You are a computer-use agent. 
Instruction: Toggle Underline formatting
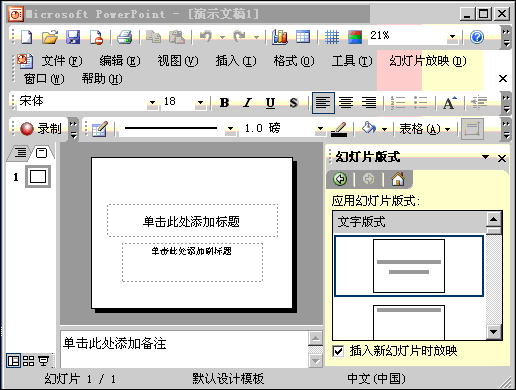(x=270, y=102)
